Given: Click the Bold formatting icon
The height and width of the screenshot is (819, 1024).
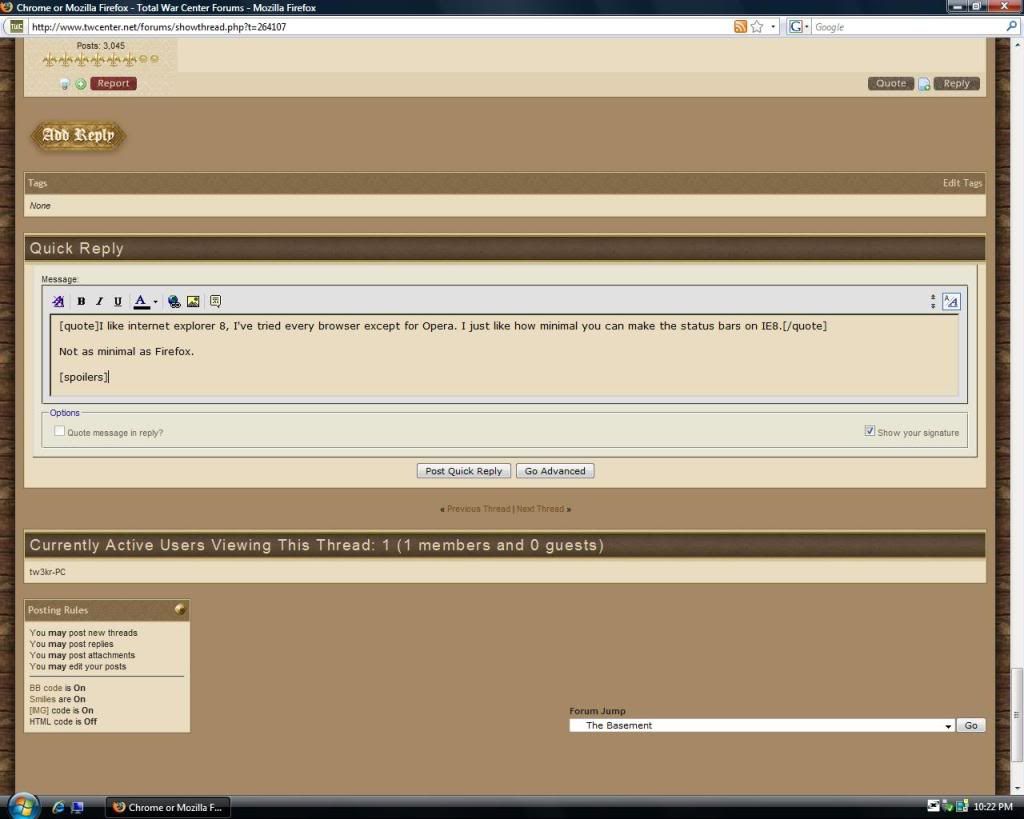Looking at the screenshot, I should [x=81, y=301].
